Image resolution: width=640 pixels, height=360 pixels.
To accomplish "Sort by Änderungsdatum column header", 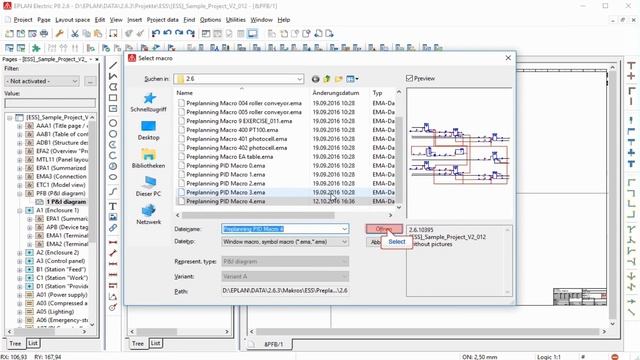I will (336, 93).
